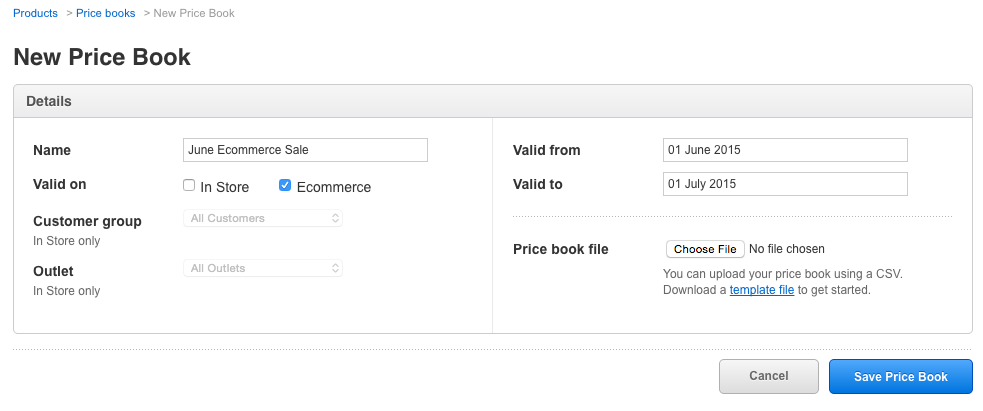Go to the Products breadcrumb link
Image resolution: width=983 pixels, height=411 pixels.
click(35, 14)
